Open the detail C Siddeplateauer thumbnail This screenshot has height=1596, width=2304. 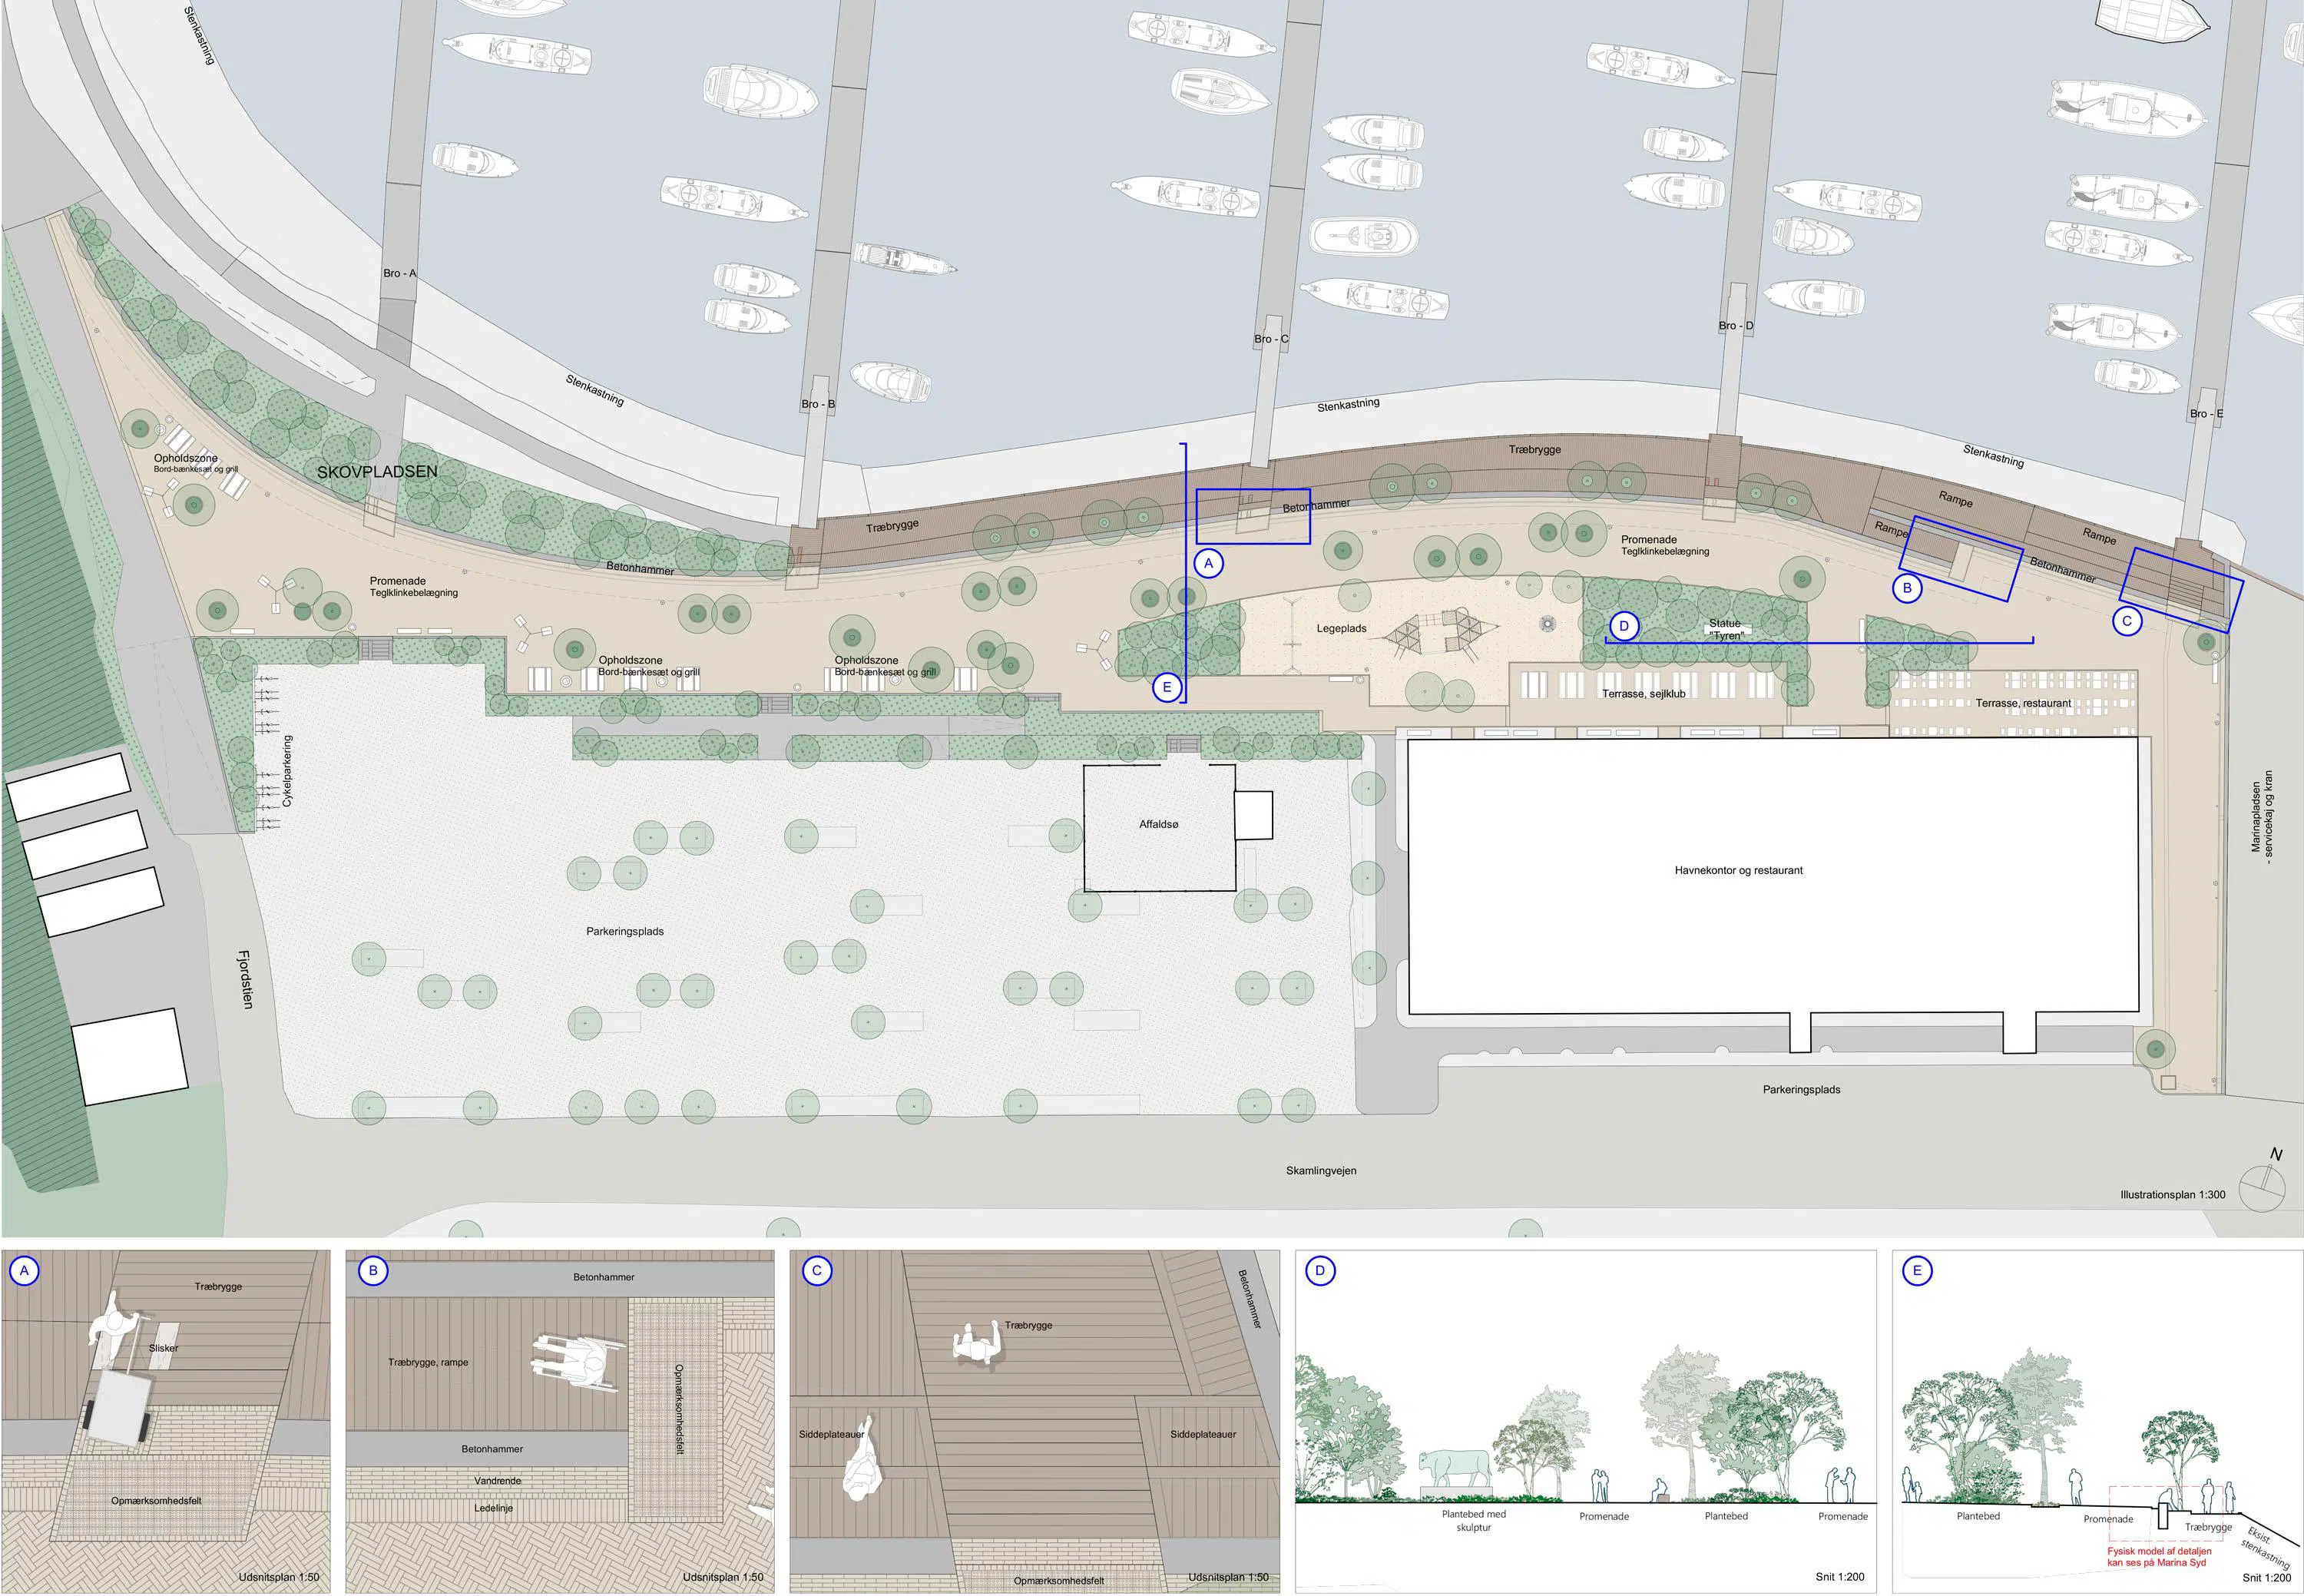[1034, 1420]
